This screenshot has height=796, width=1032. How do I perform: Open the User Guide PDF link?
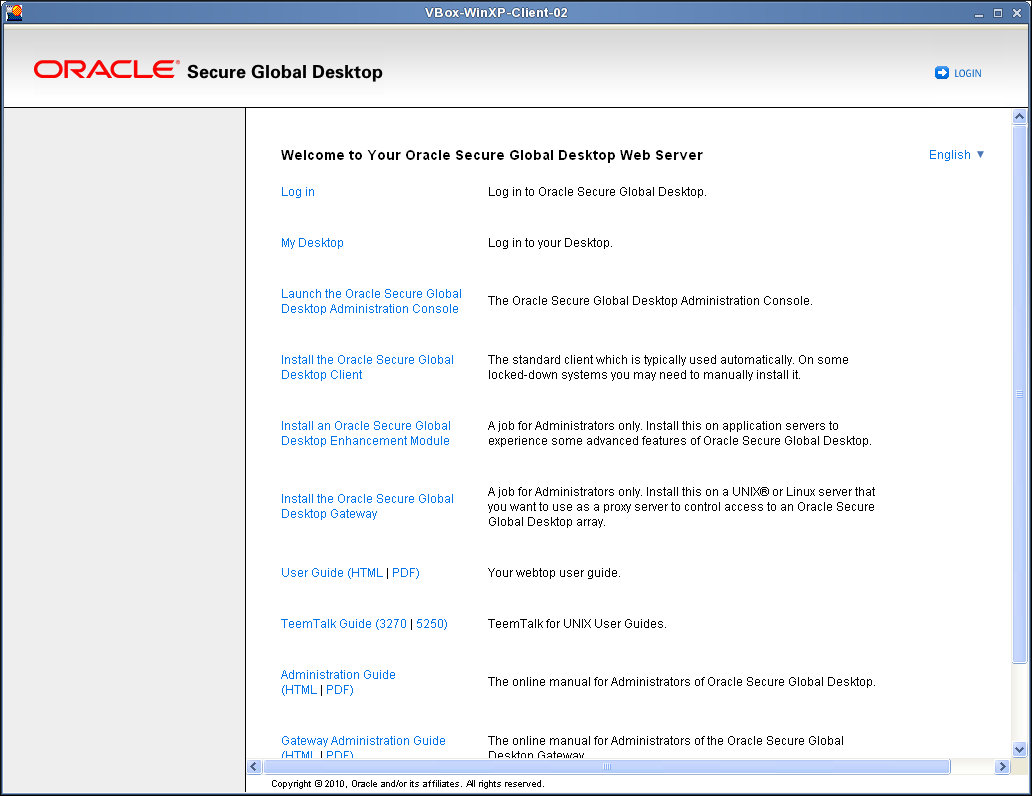403,573
